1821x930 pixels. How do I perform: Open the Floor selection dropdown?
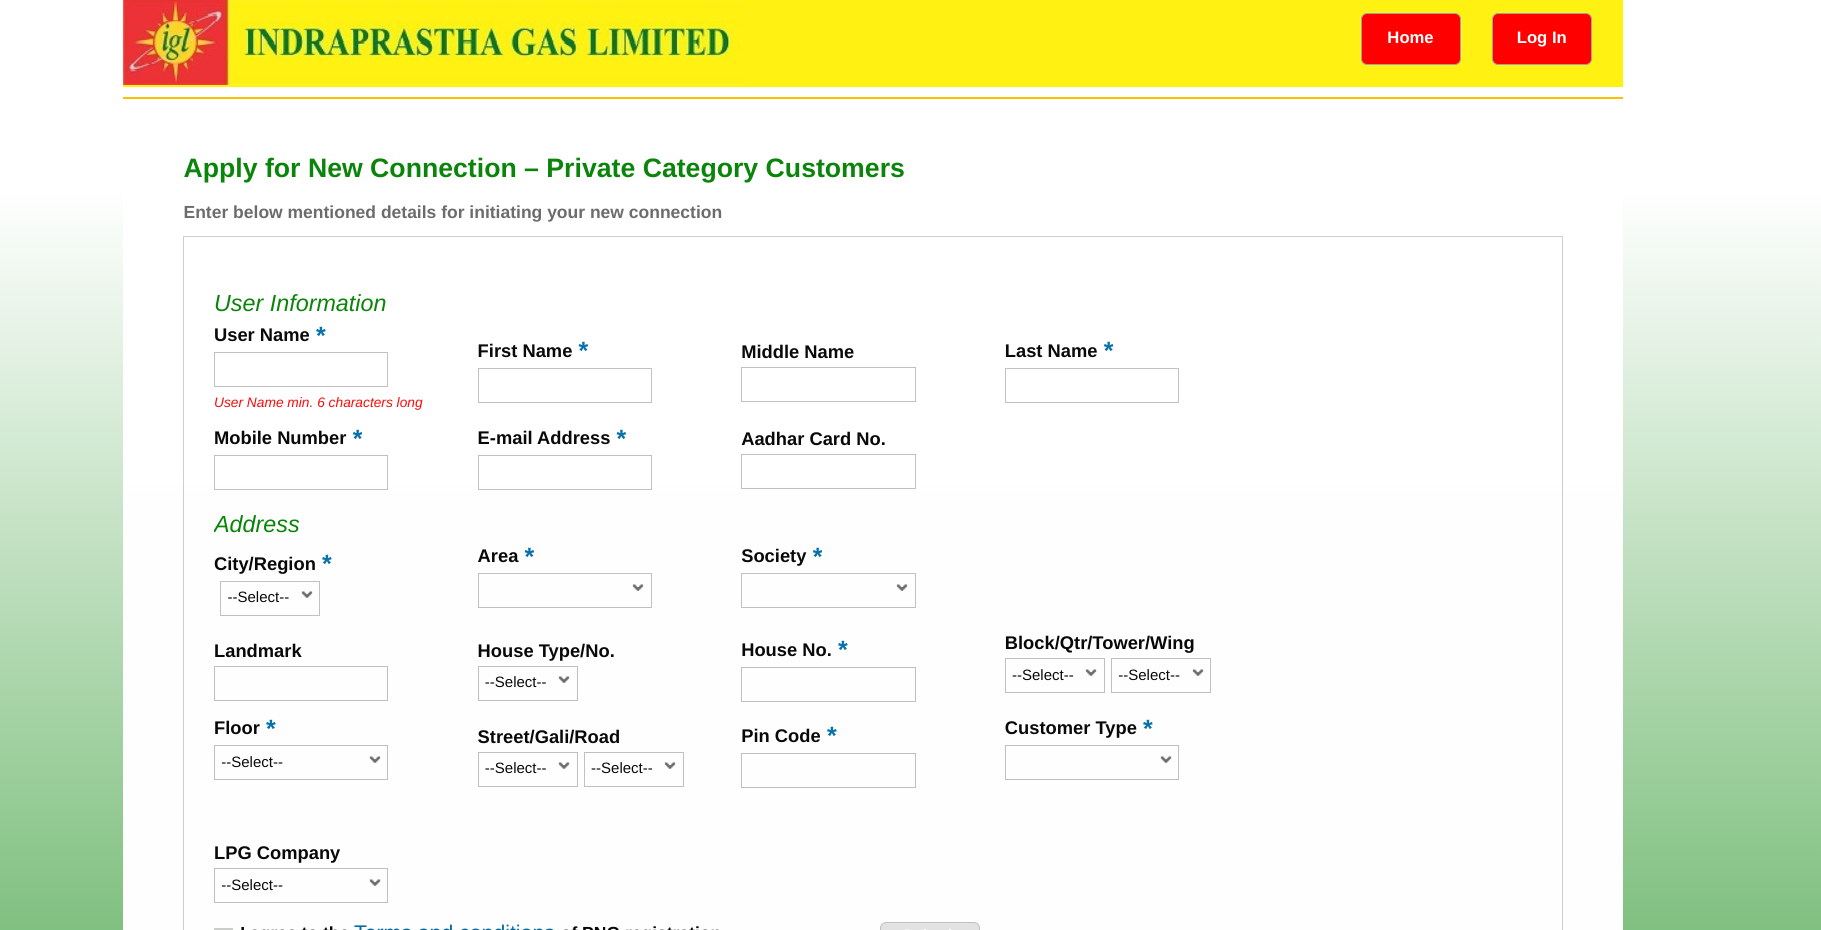[x=300, y=763]
